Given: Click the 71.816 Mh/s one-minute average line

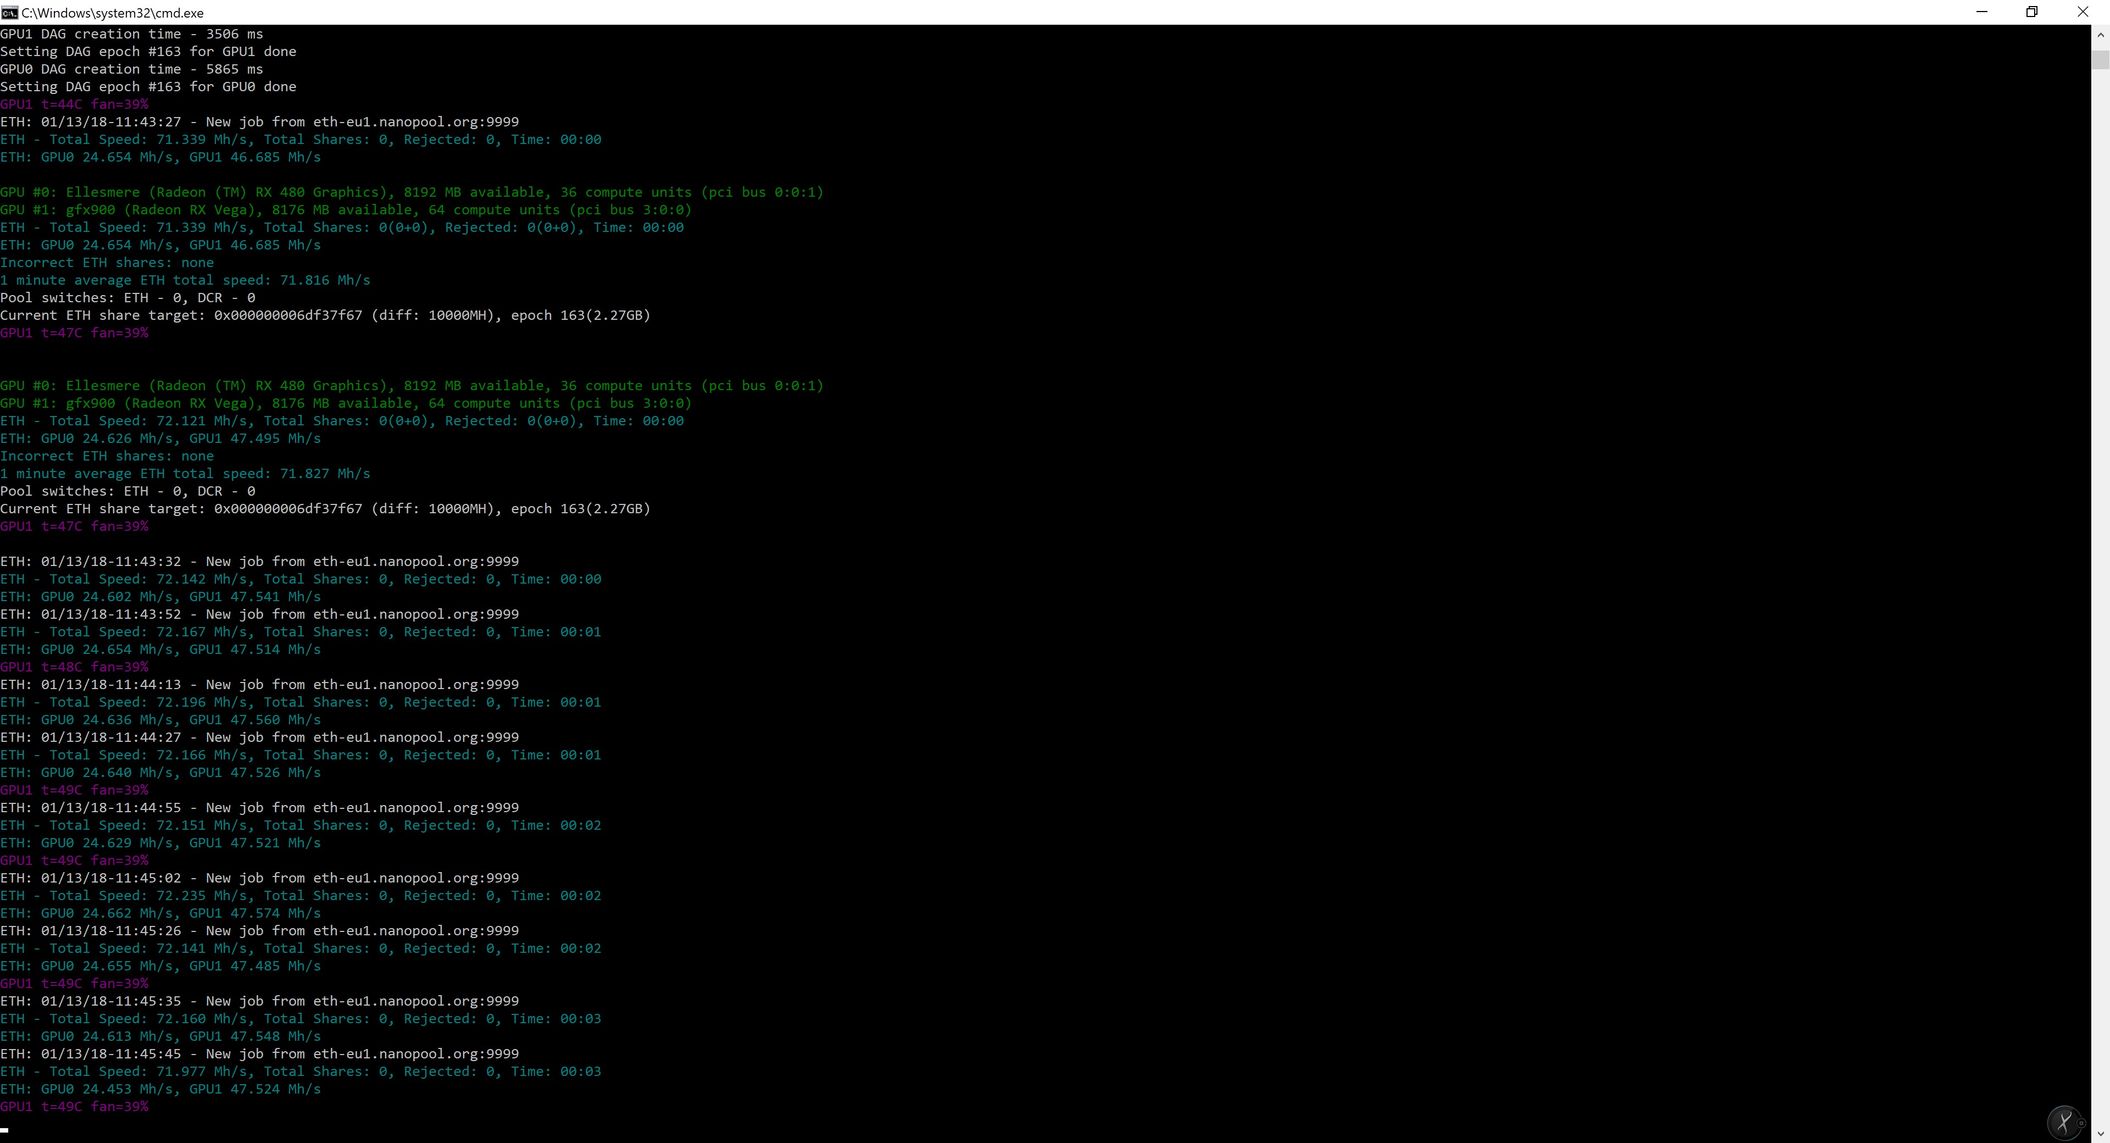Looking at the screenshot, I should (185, 280).
